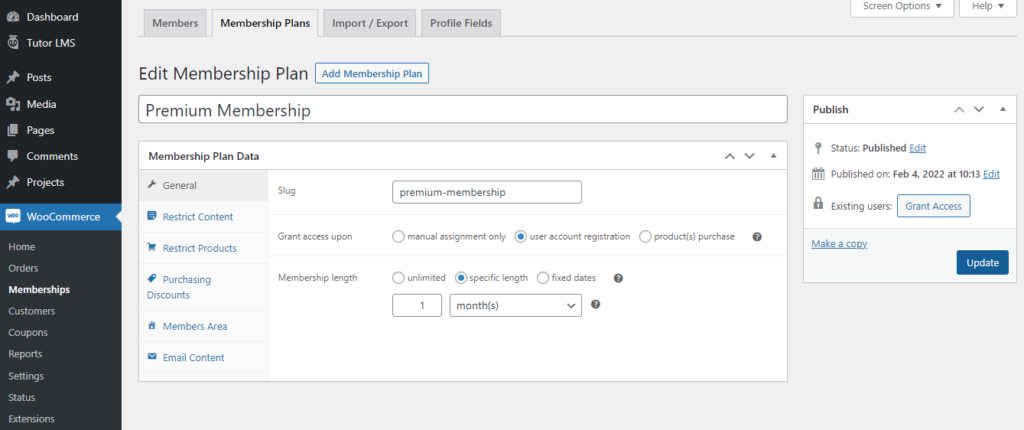Move Publish box down
This screenshot has width=1024, height=430.
[x=978, y=109]
